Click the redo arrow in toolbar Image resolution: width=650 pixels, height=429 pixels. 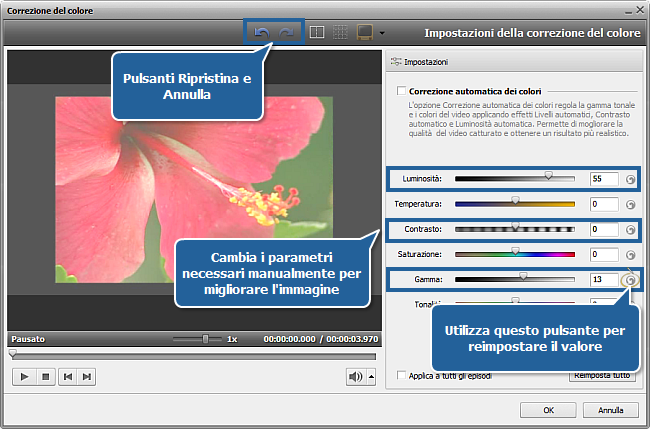point(286,33)
